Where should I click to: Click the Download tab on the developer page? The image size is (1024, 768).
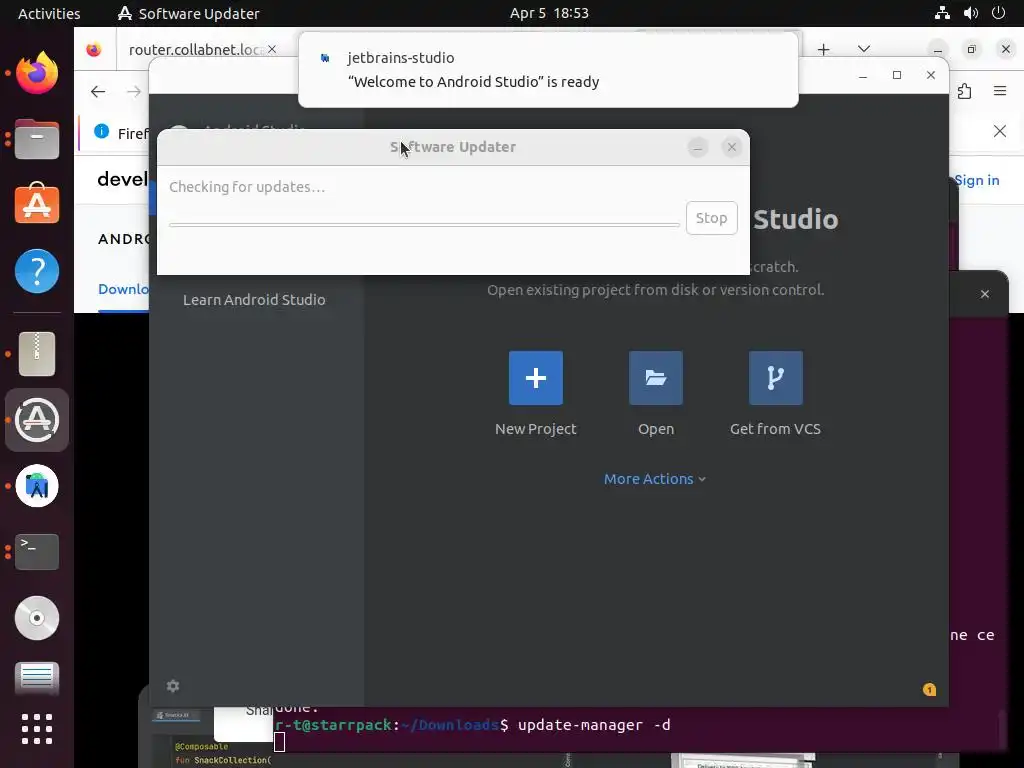point(123,289)
